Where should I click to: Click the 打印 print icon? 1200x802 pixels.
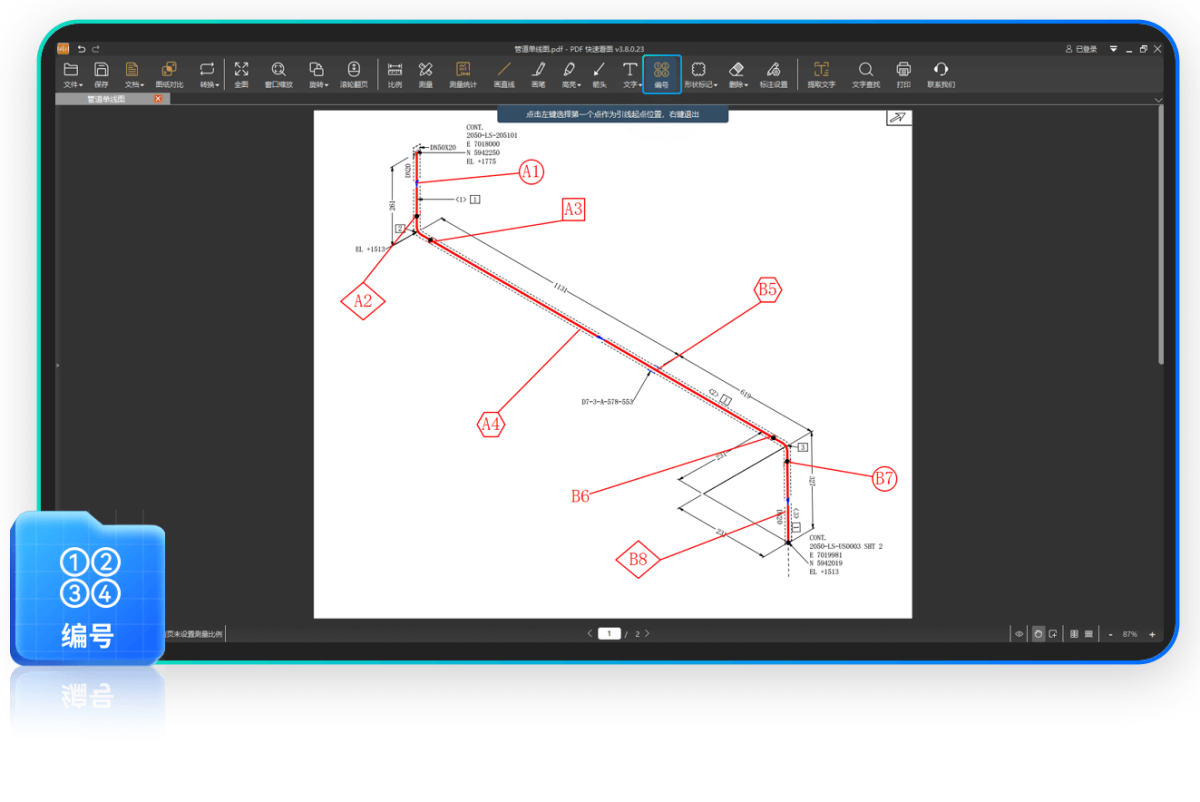click(x=904, y=73)
